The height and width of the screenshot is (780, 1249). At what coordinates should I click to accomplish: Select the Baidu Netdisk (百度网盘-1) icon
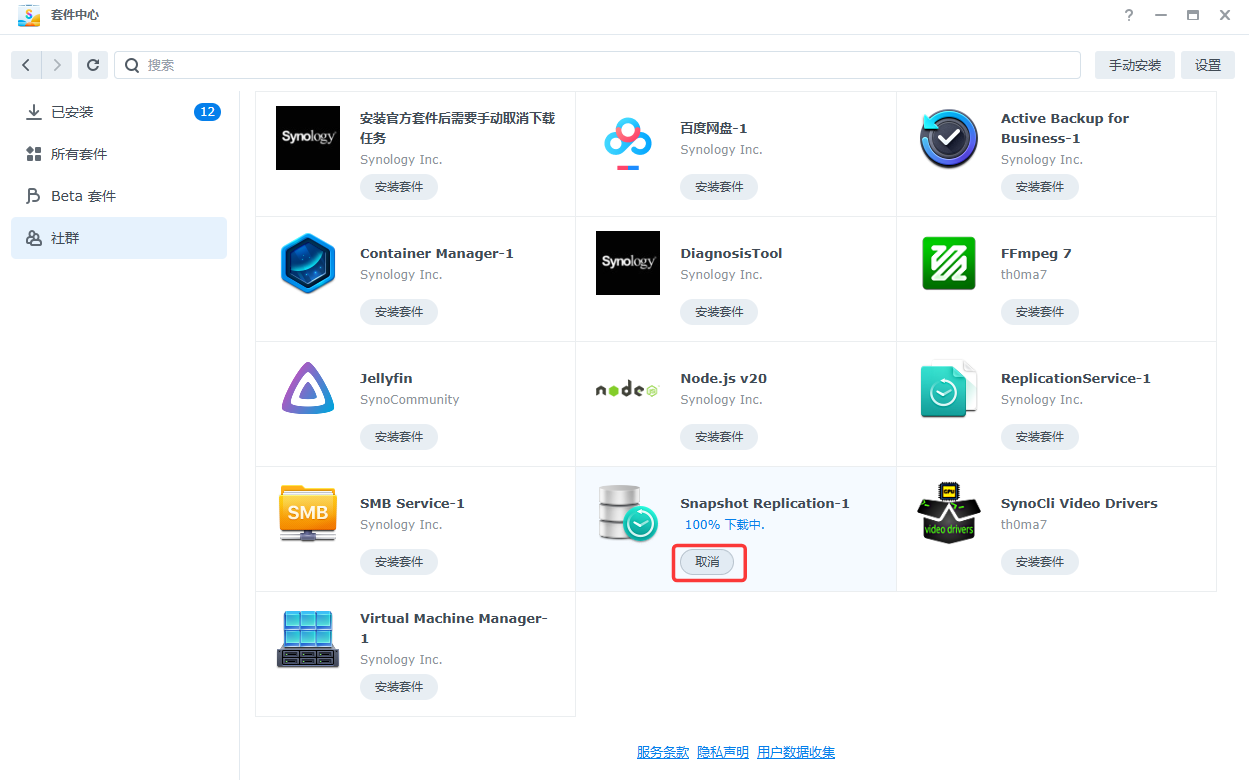pyautogui.click(x=628, y=144)
